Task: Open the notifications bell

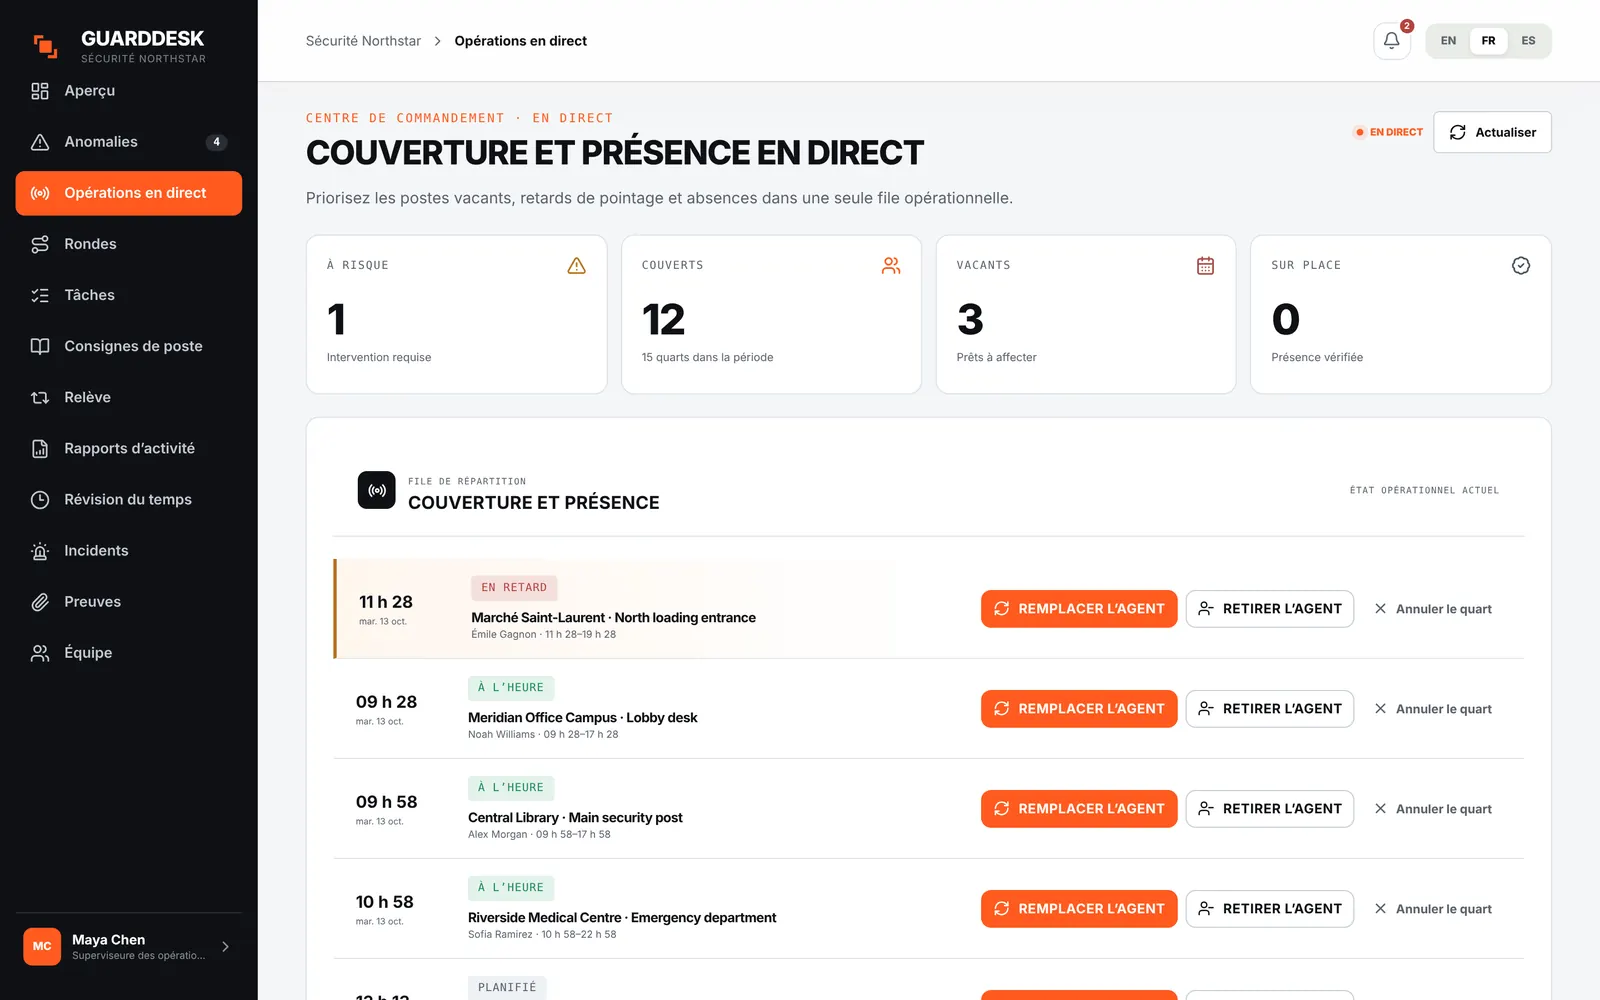Action: [1391, 41]
